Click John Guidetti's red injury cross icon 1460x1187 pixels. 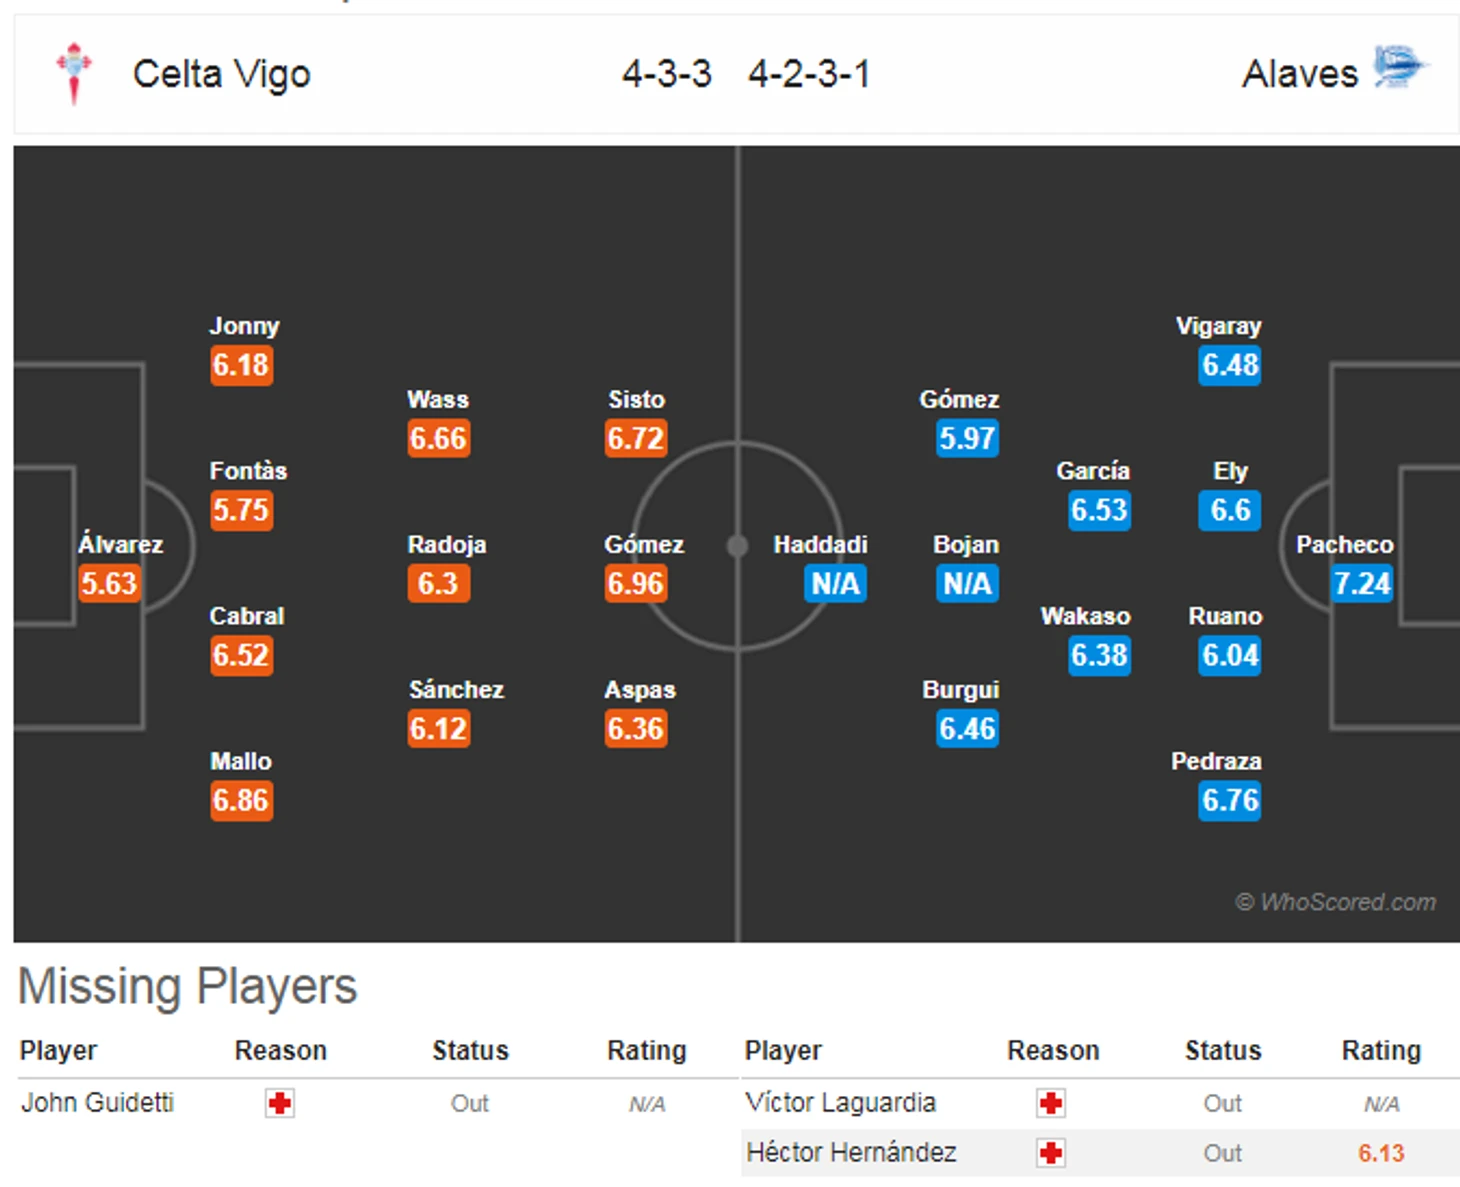click(x=280, y=1103)
